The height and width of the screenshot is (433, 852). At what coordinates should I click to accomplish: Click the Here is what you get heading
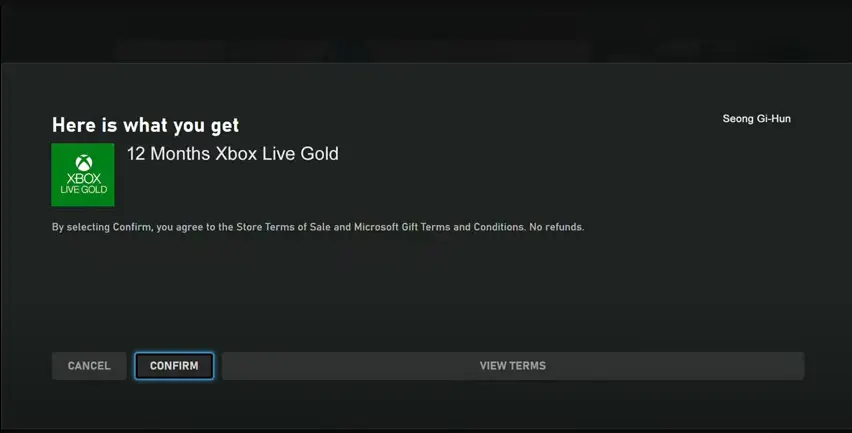[x=145, y=125]
